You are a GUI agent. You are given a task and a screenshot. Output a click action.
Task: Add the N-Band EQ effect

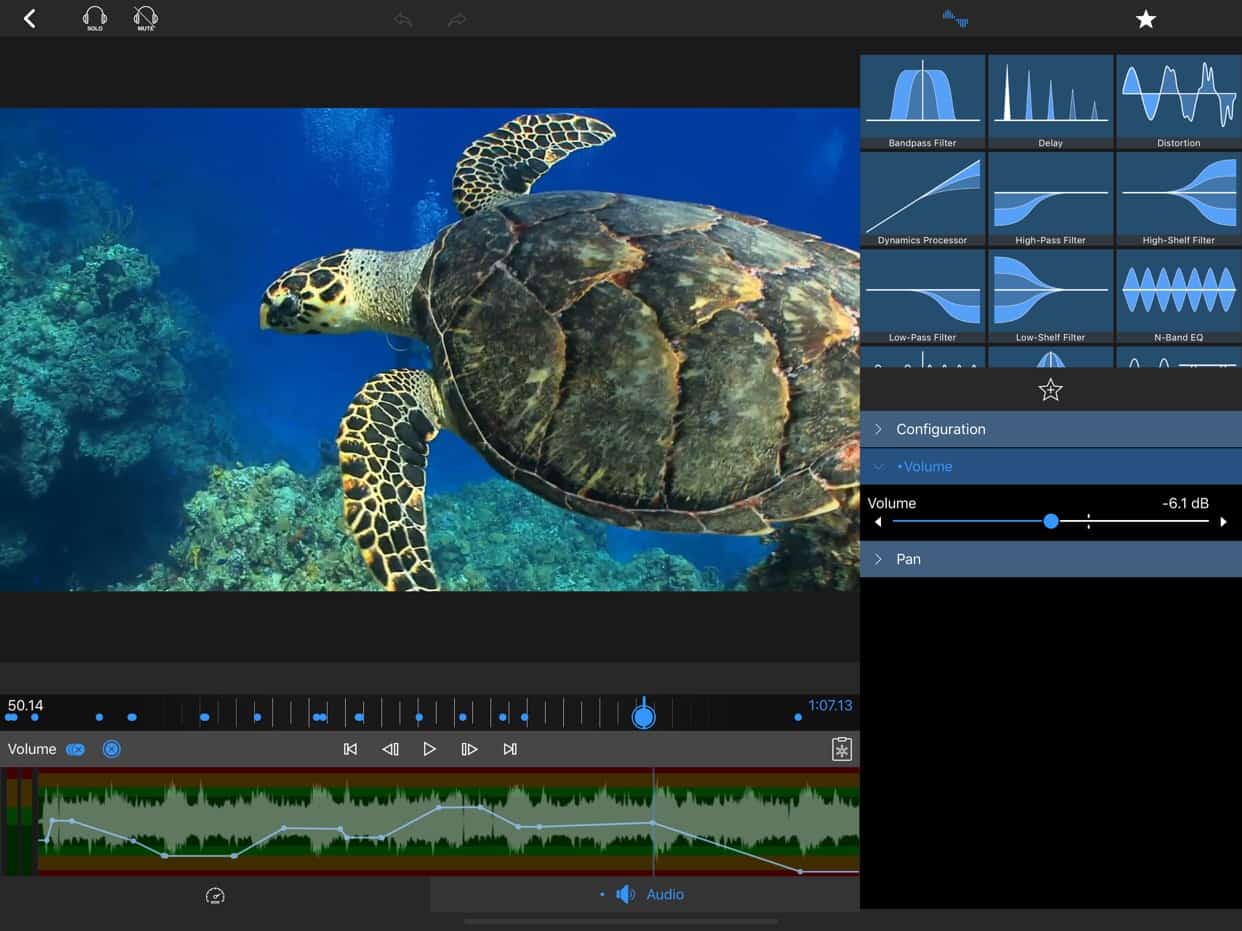coord(1178,296)
